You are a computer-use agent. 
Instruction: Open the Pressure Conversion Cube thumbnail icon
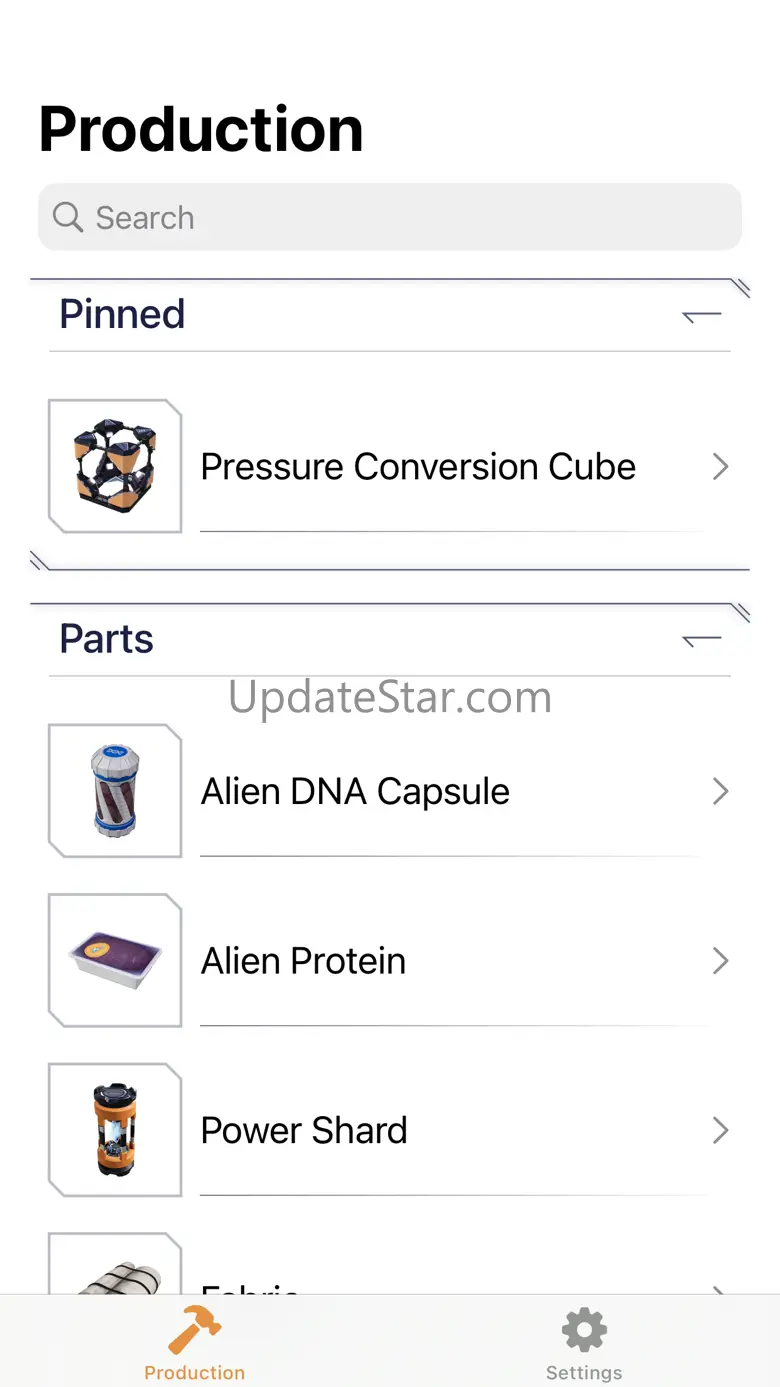click(115, 466)
